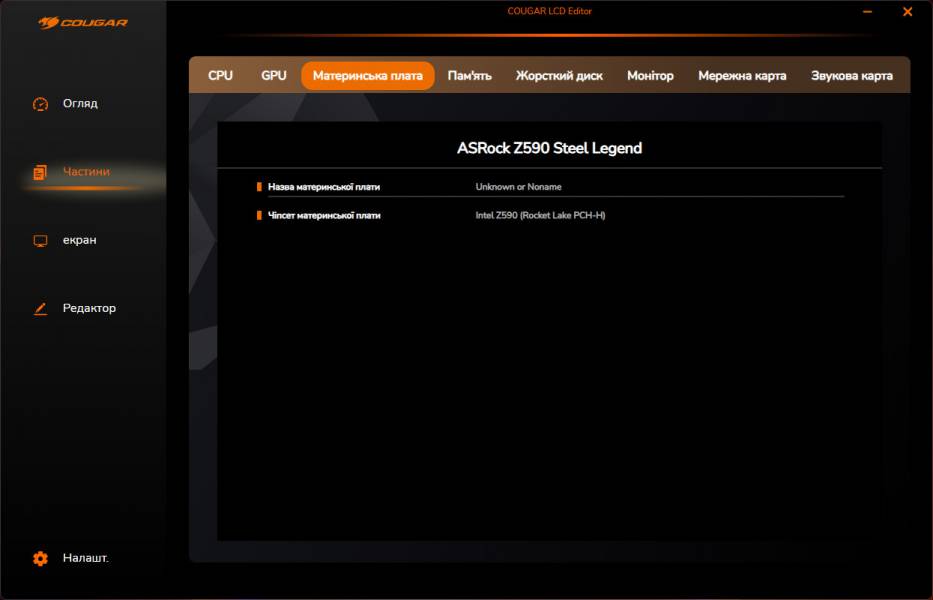Click the Intel Z590 (Rocket Lake PCH-H) value
The image size is (933, 600).
[540, 215]
